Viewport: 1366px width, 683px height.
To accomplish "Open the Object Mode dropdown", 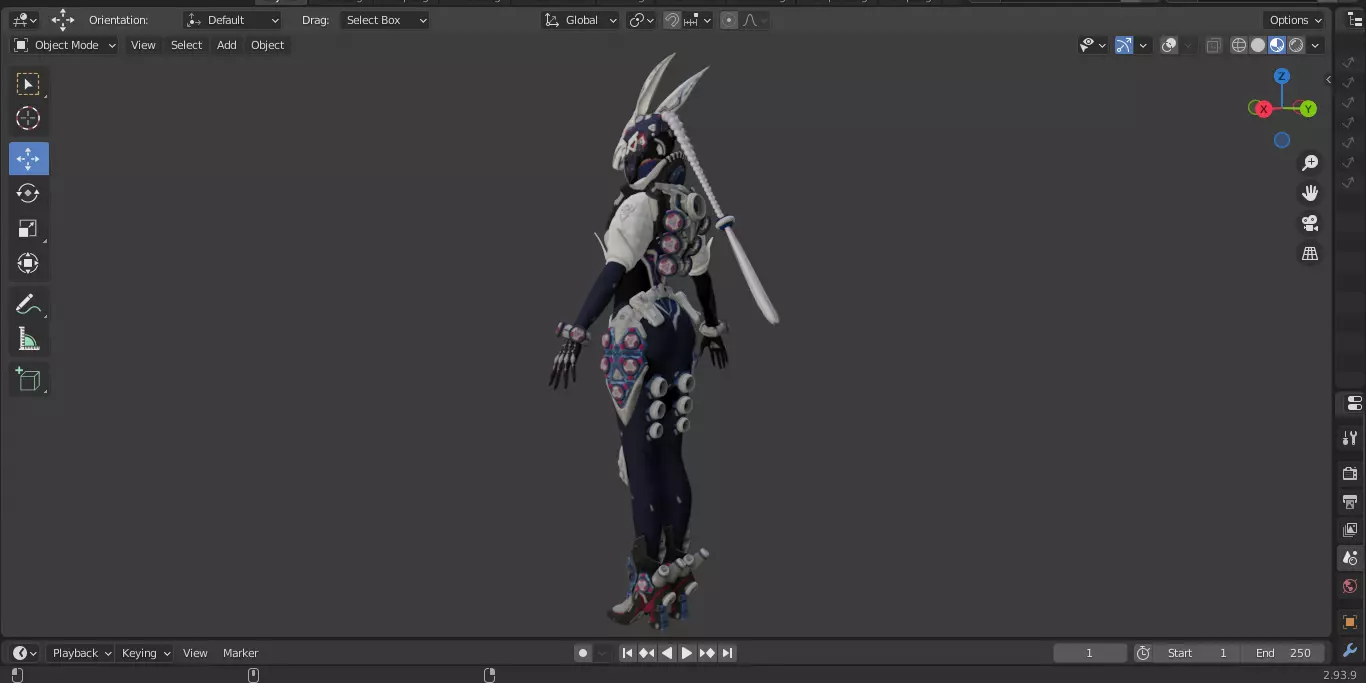I will 64,45.
